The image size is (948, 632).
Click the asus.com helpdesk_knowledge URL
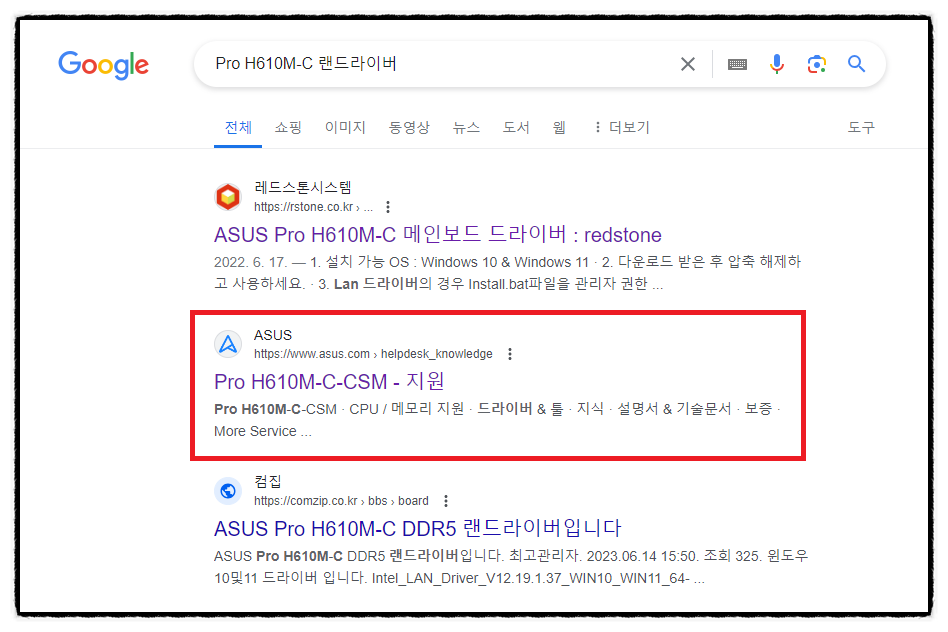click(373, 354)
